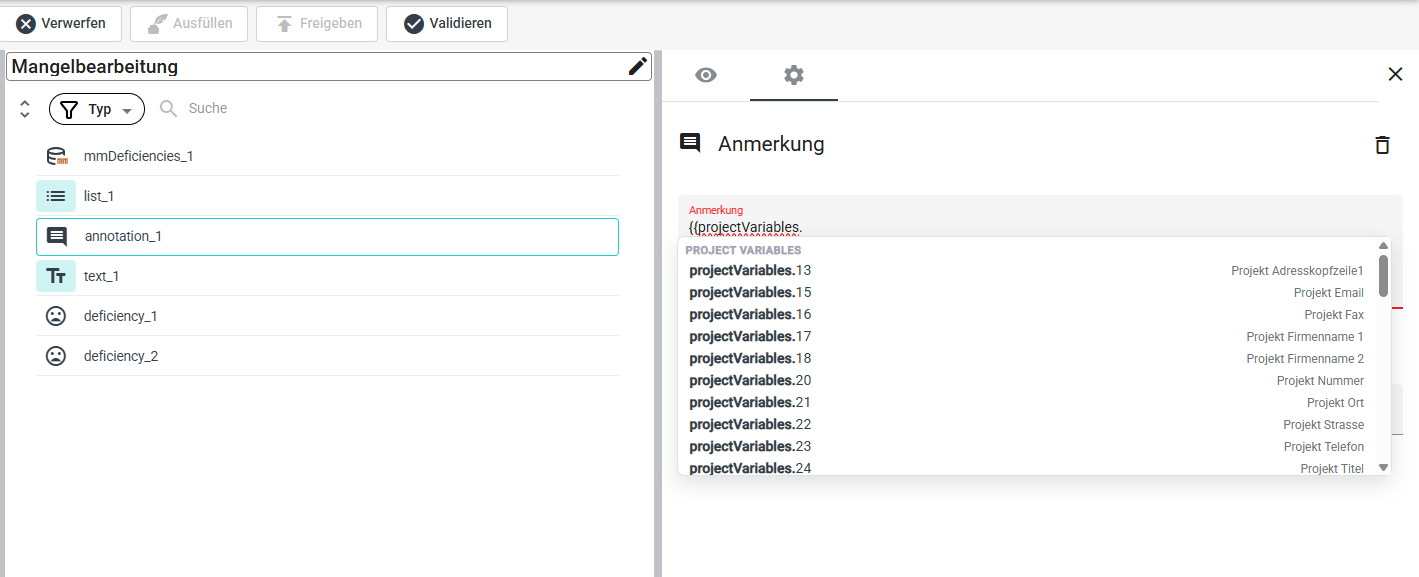This screenshot has width=1419, height=577.
Task: Click the Ausfüllen button
Action: [x=189, y=23]
